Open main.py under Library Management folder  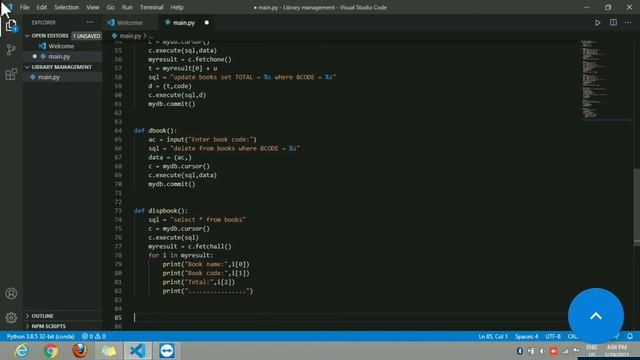(49, 77)
